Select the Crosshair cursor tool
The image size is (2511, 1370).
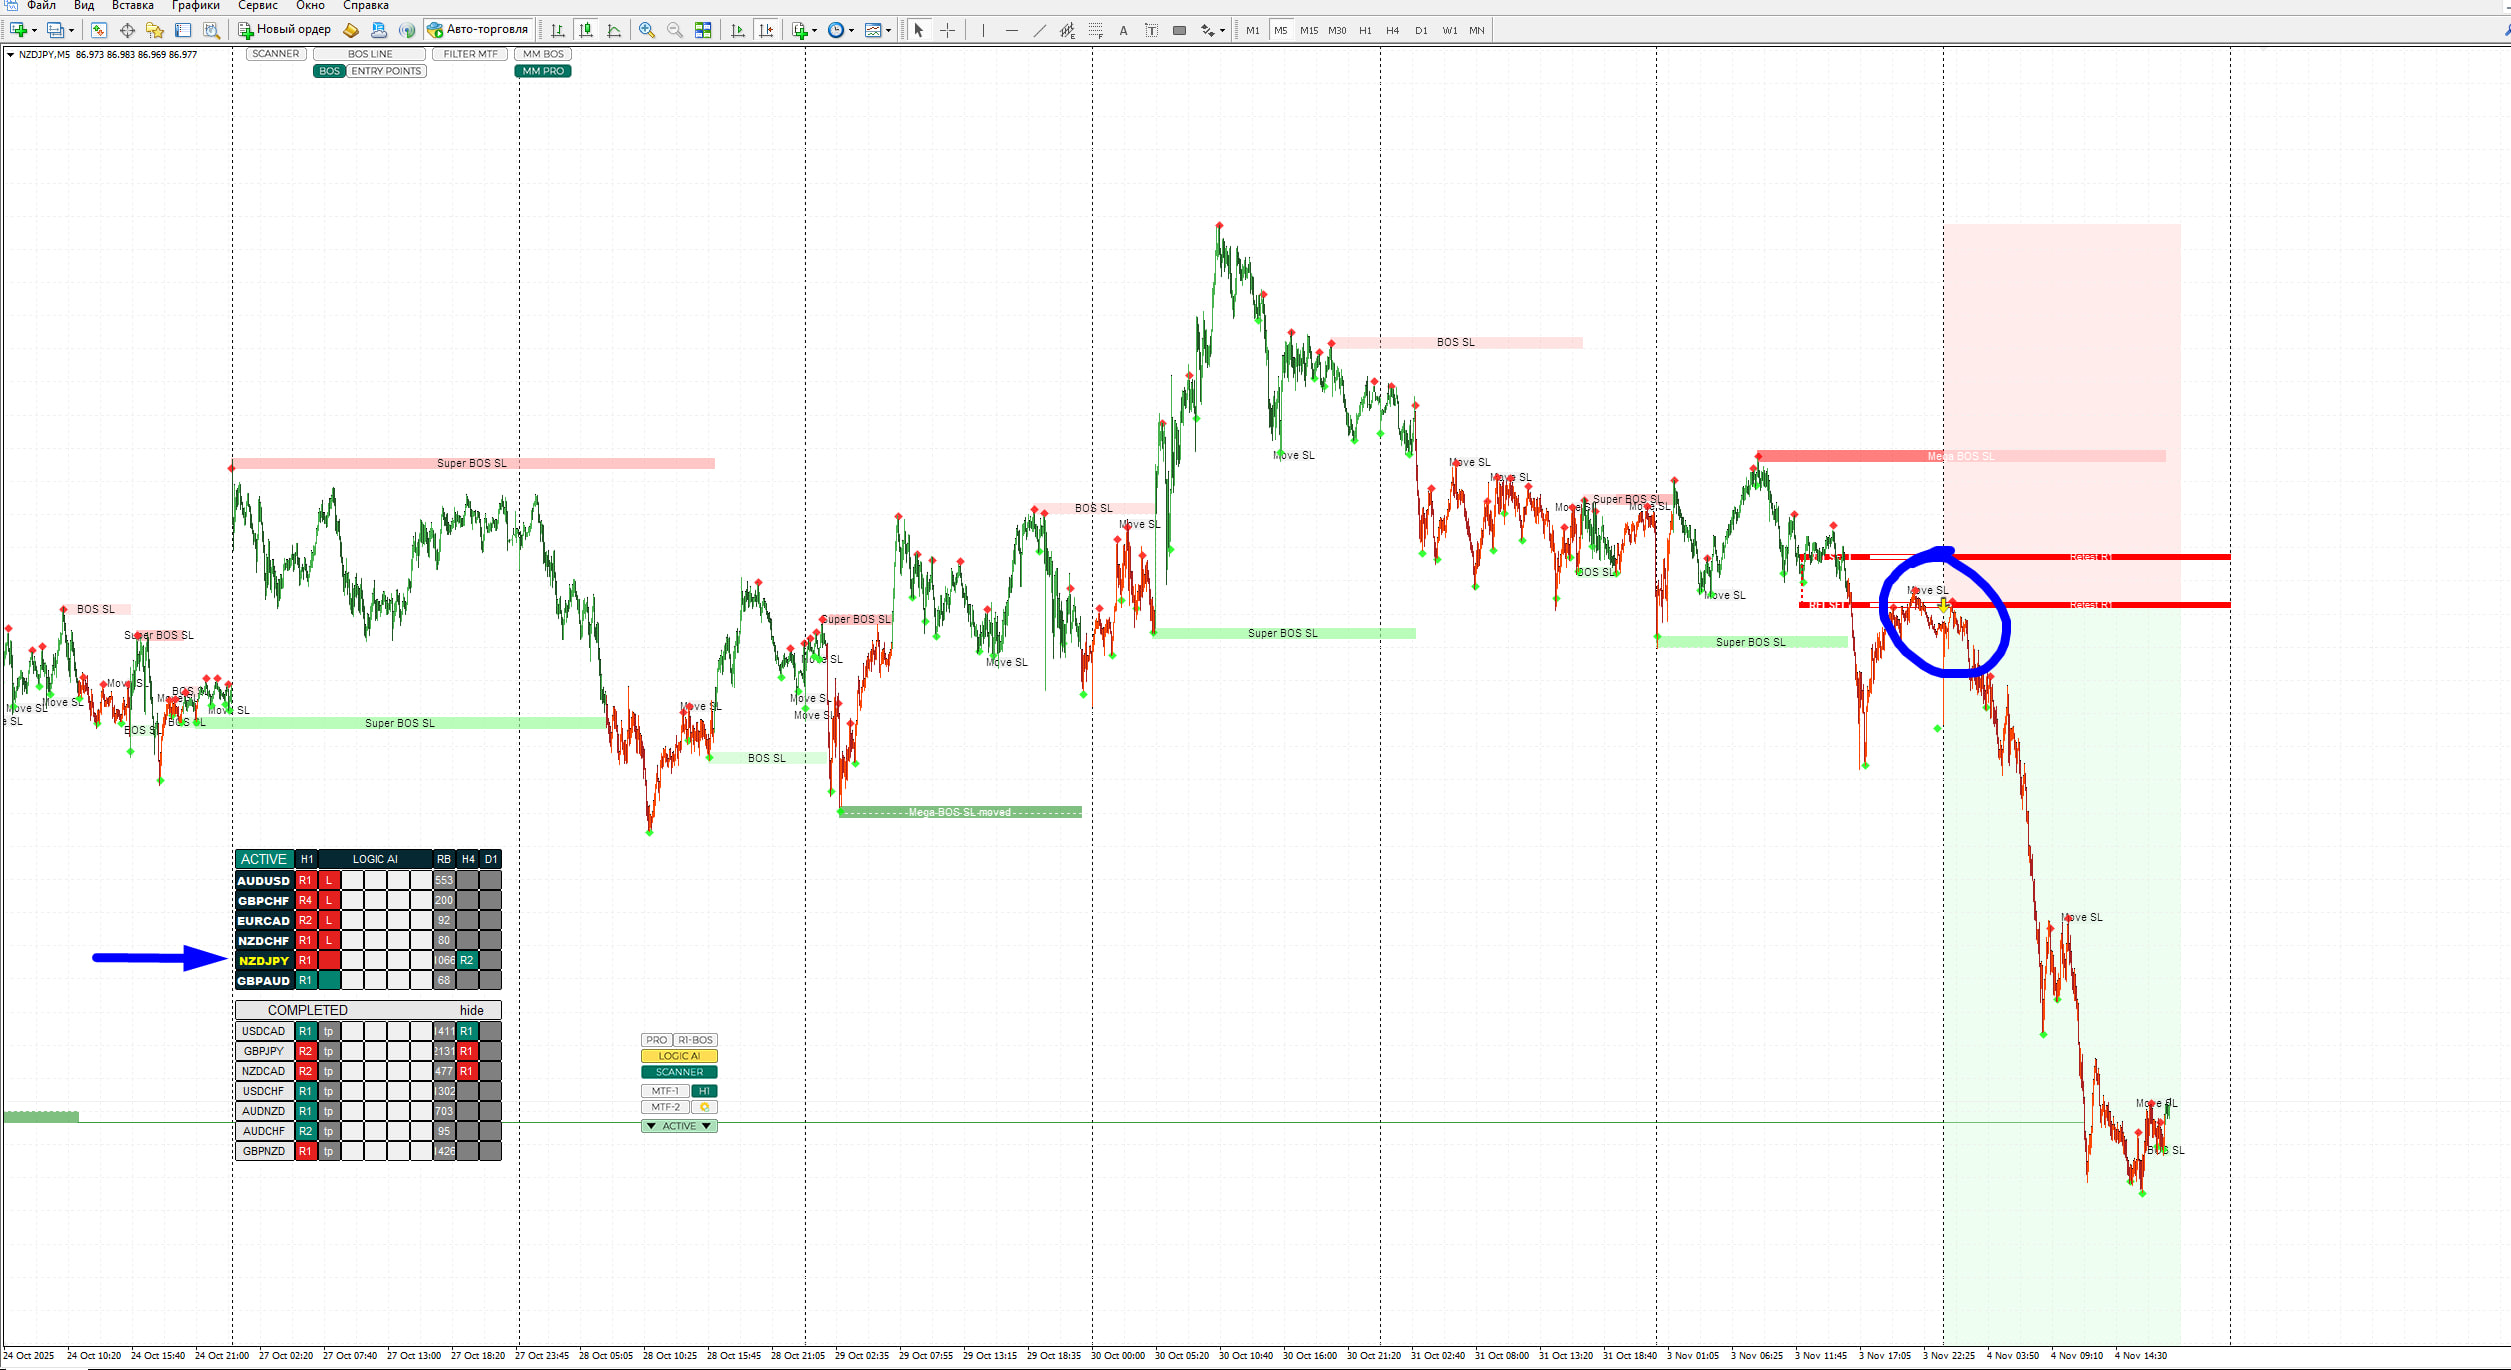tap(948, 31)
